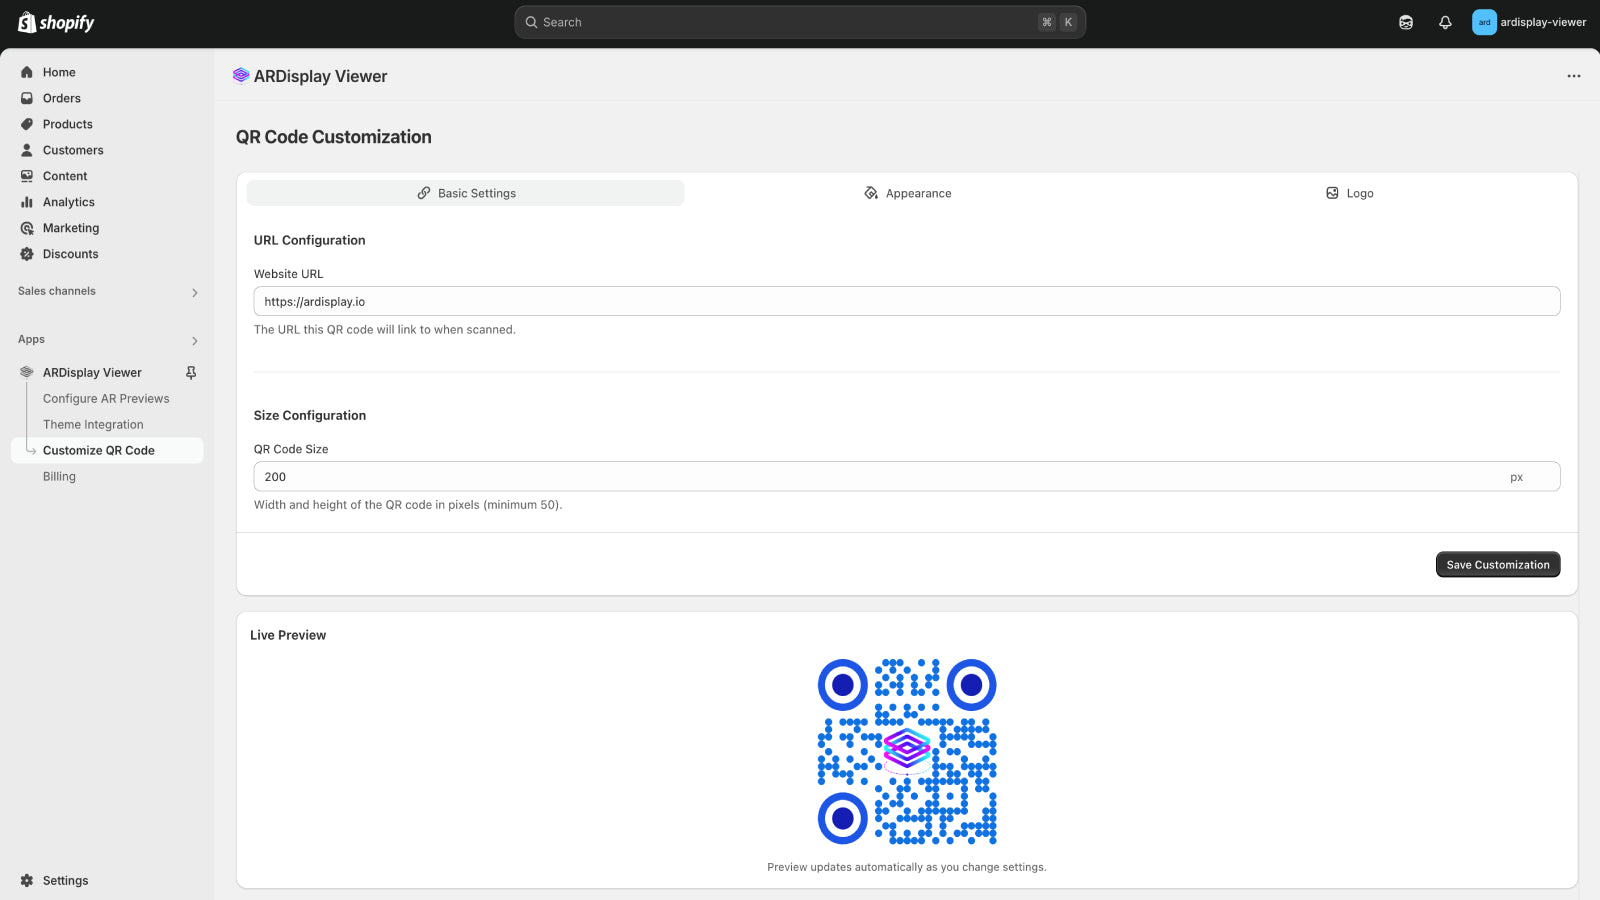Image resolution: width=1600 pixels, height=900 pixels.
Task: Open Analytics from the sidebar
Action: pos(69,201)
